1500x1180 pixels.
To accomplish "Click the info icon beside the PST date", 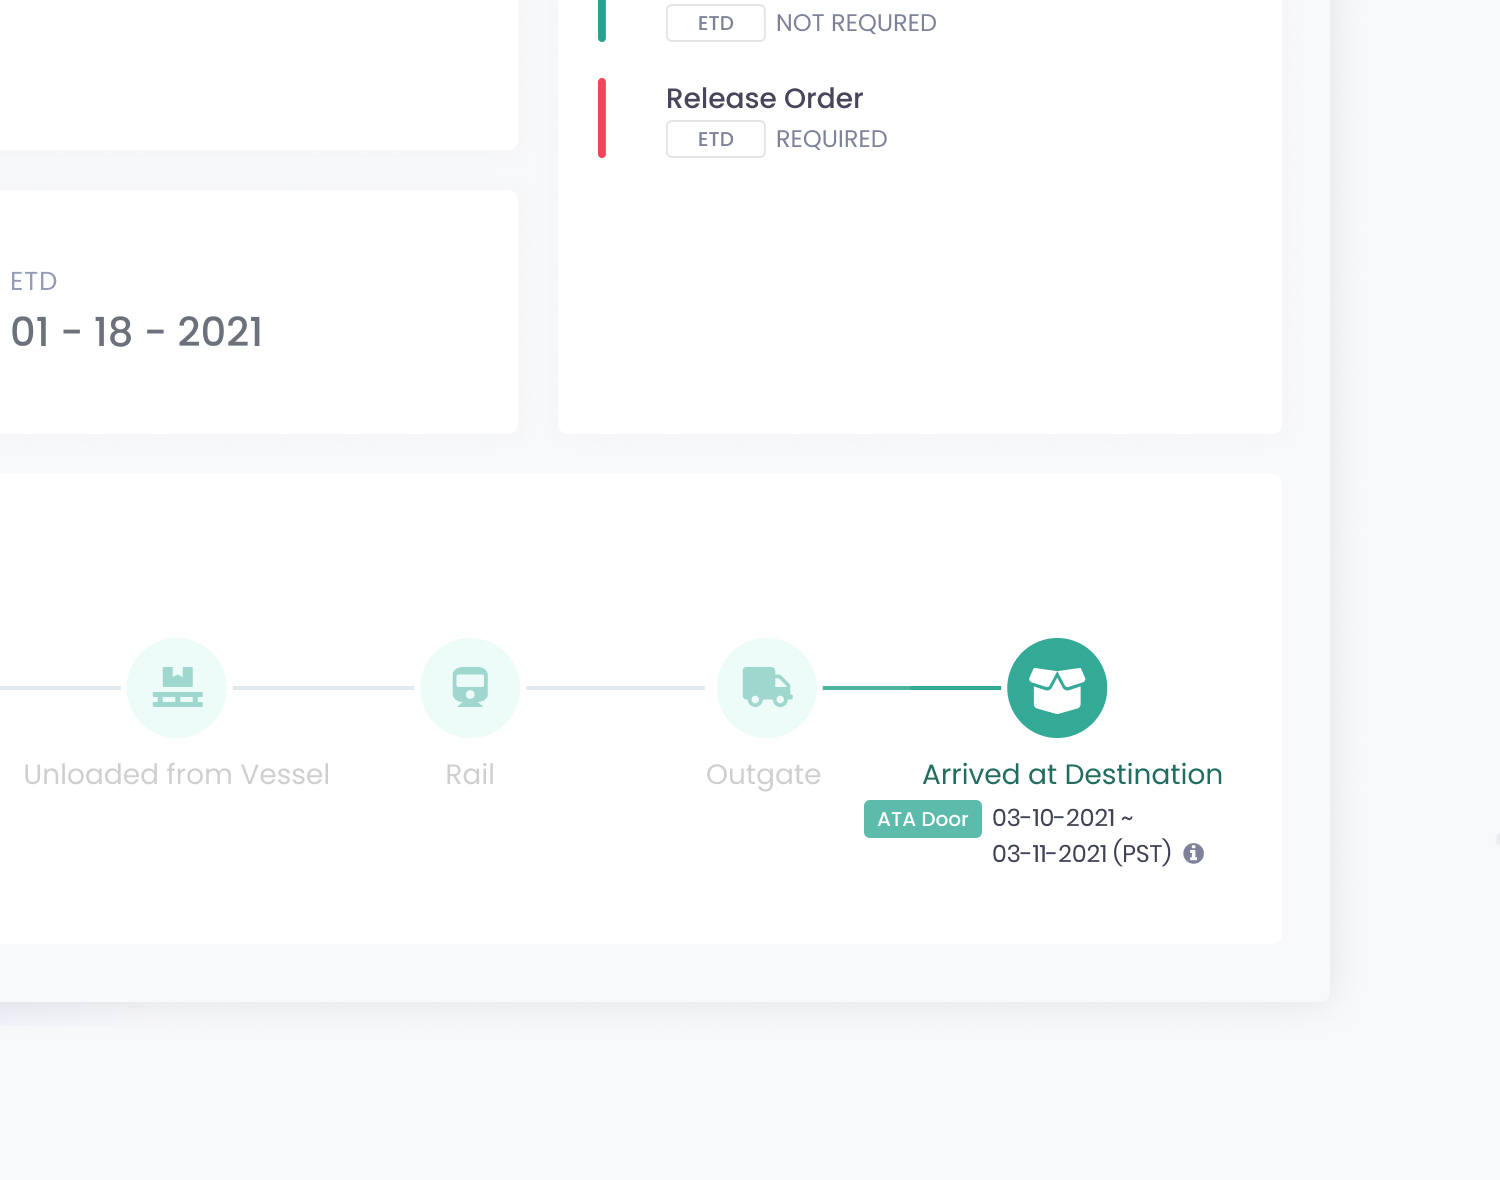I will (1193, 853).
